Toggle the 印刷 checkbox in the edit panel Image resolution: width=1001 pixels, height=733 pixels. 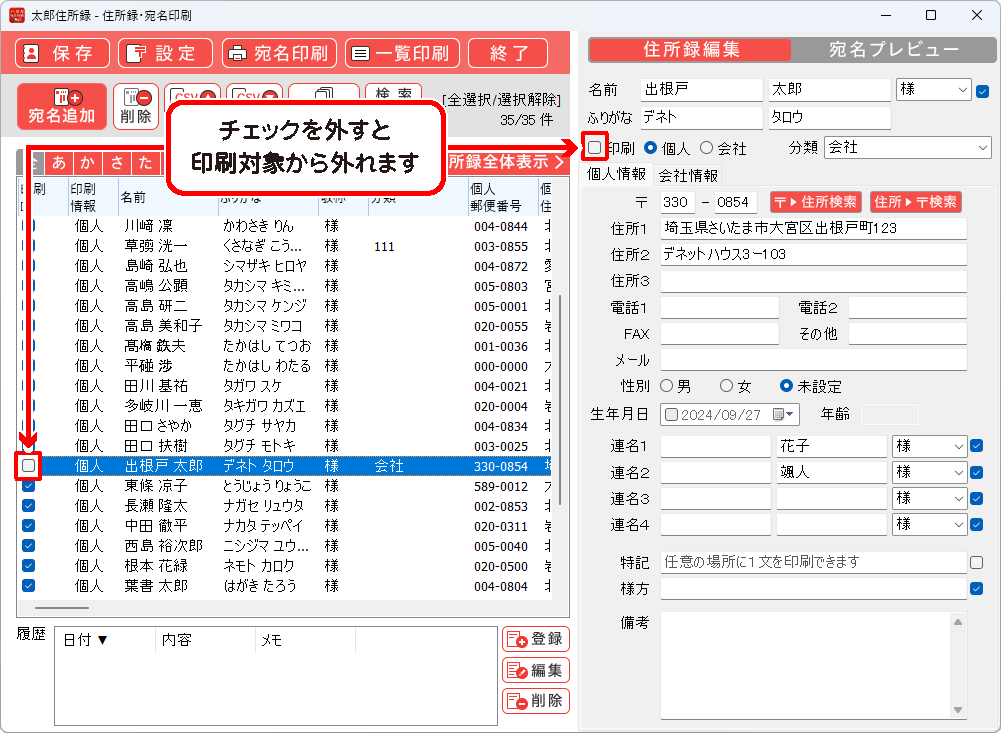coord(595,148)
